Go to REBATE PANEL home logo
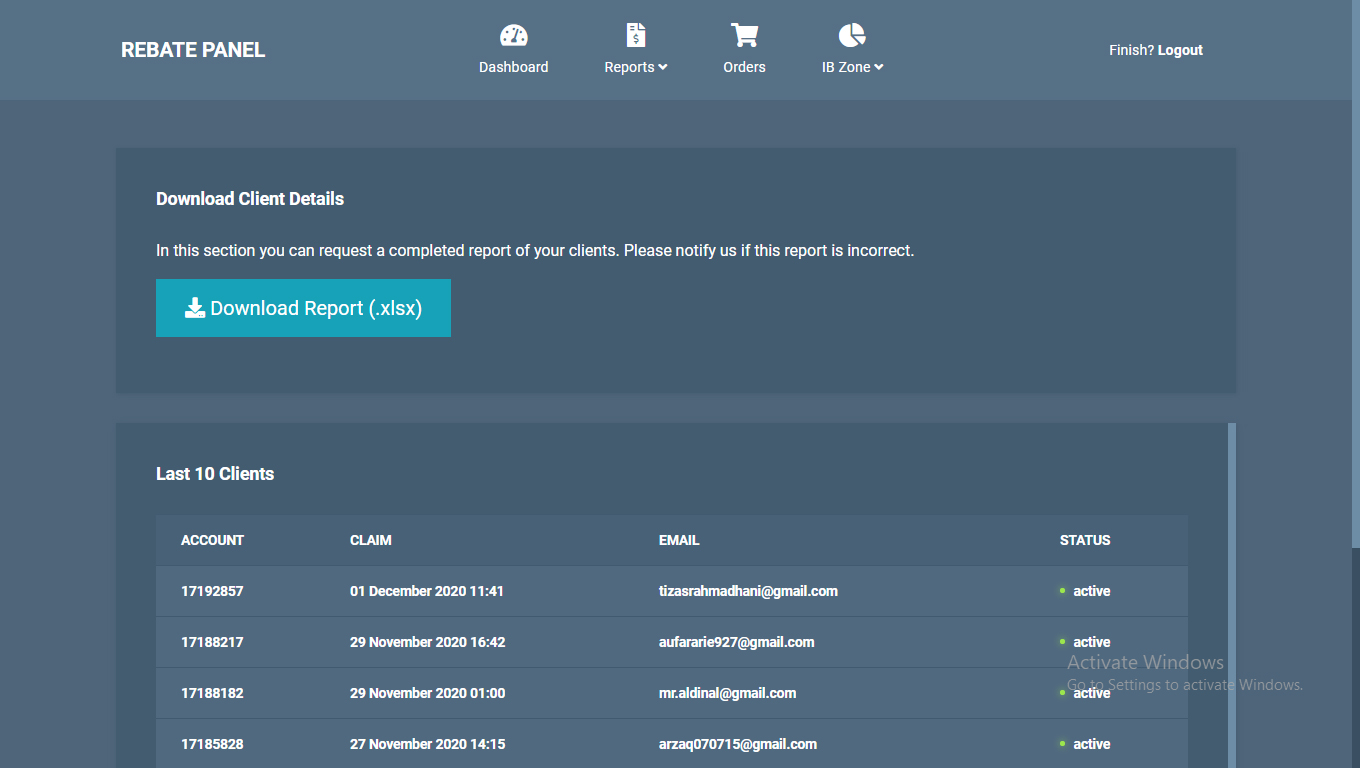The width and height of the screenshot is (1360, 768). click(x=193, y=50)
